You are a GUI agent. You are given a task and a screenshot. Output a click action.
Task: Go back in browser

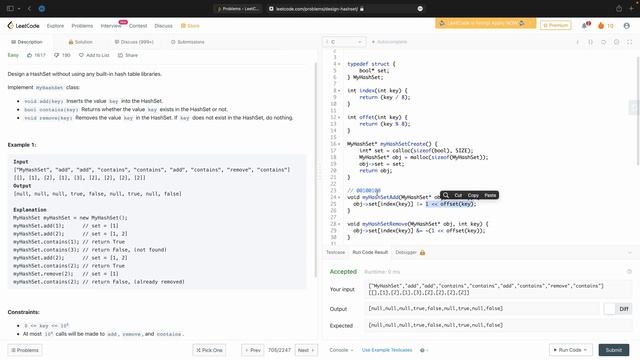[x=29, y=8]
